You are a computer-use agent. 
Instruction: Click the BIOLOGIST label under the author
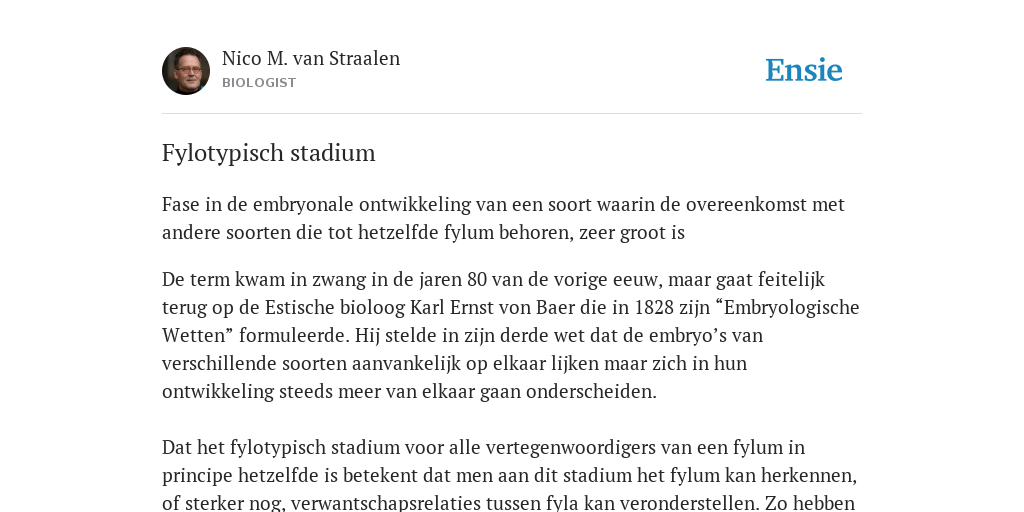click(x=259, y=83)
